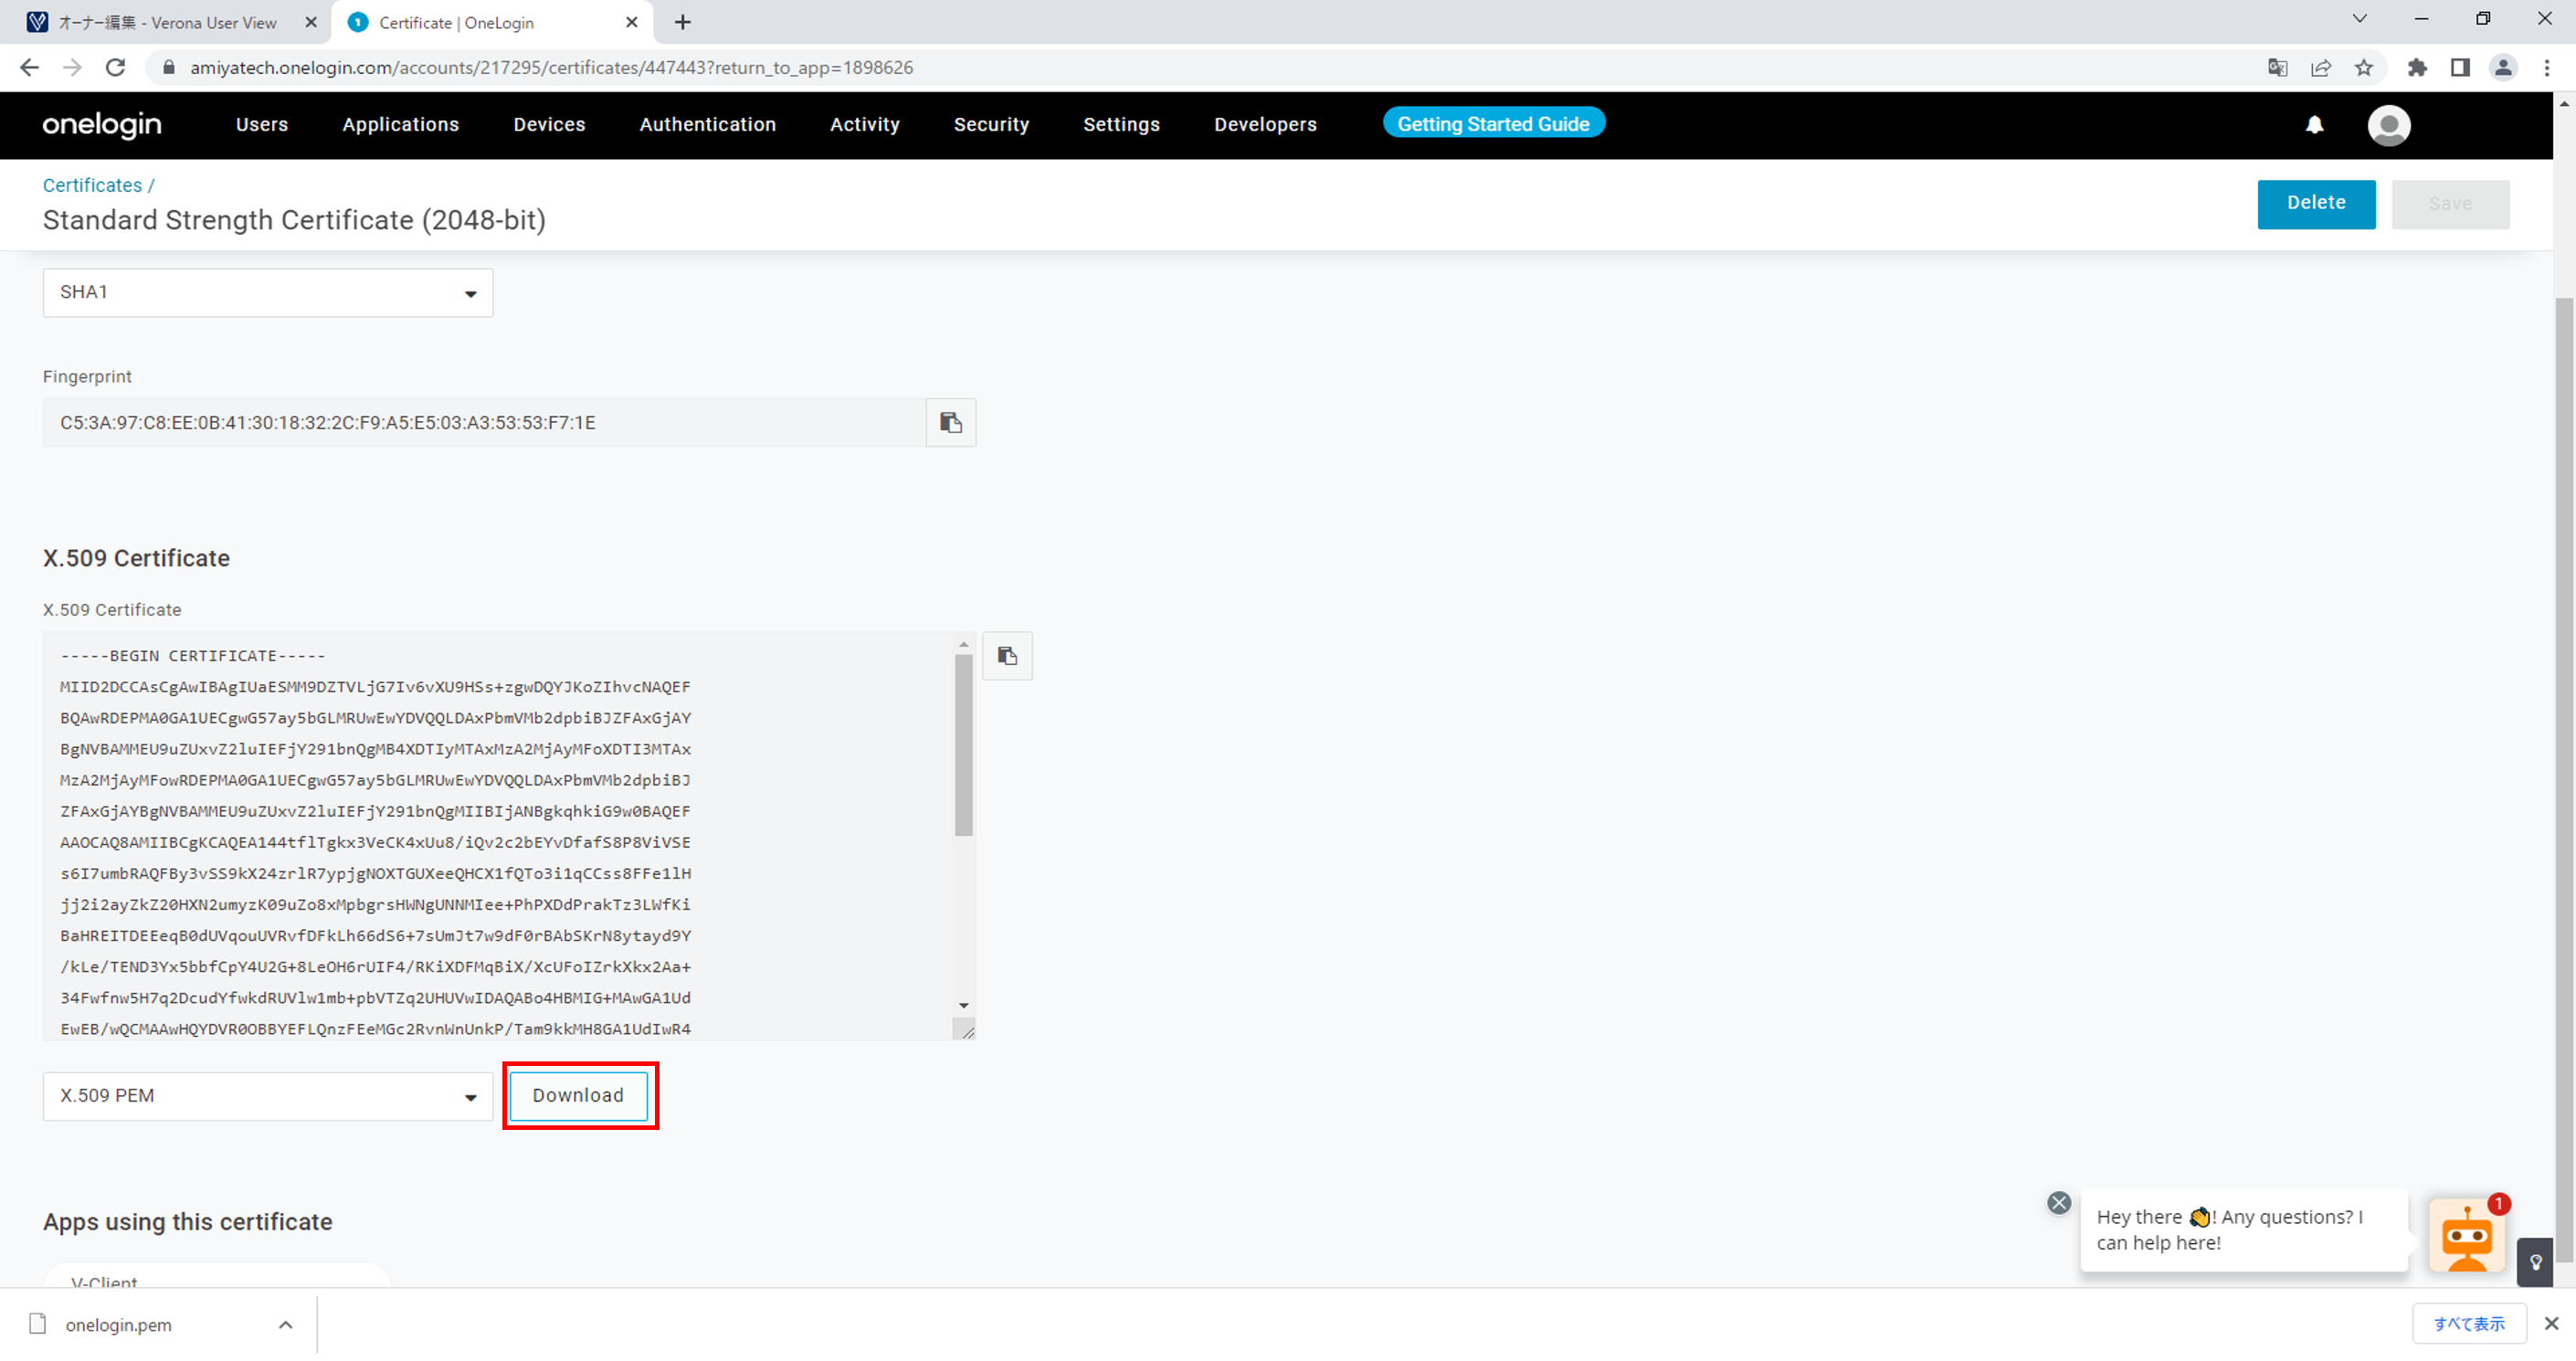Open the Devices menu
2576x1361 pixels.
pos(549,124)
